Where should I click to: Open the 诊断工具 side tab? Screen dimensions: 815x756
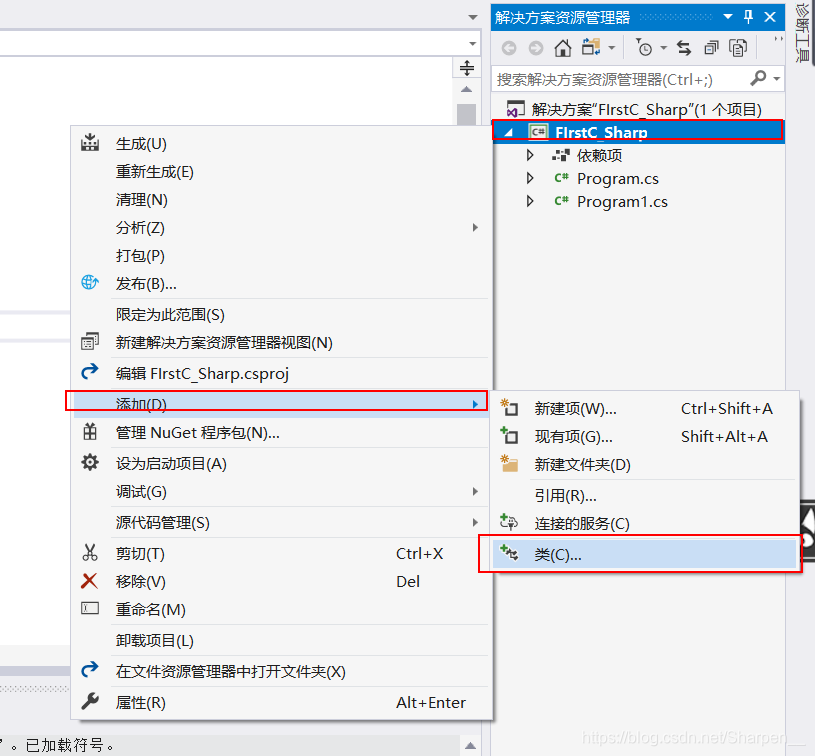(x=803, y=32)
